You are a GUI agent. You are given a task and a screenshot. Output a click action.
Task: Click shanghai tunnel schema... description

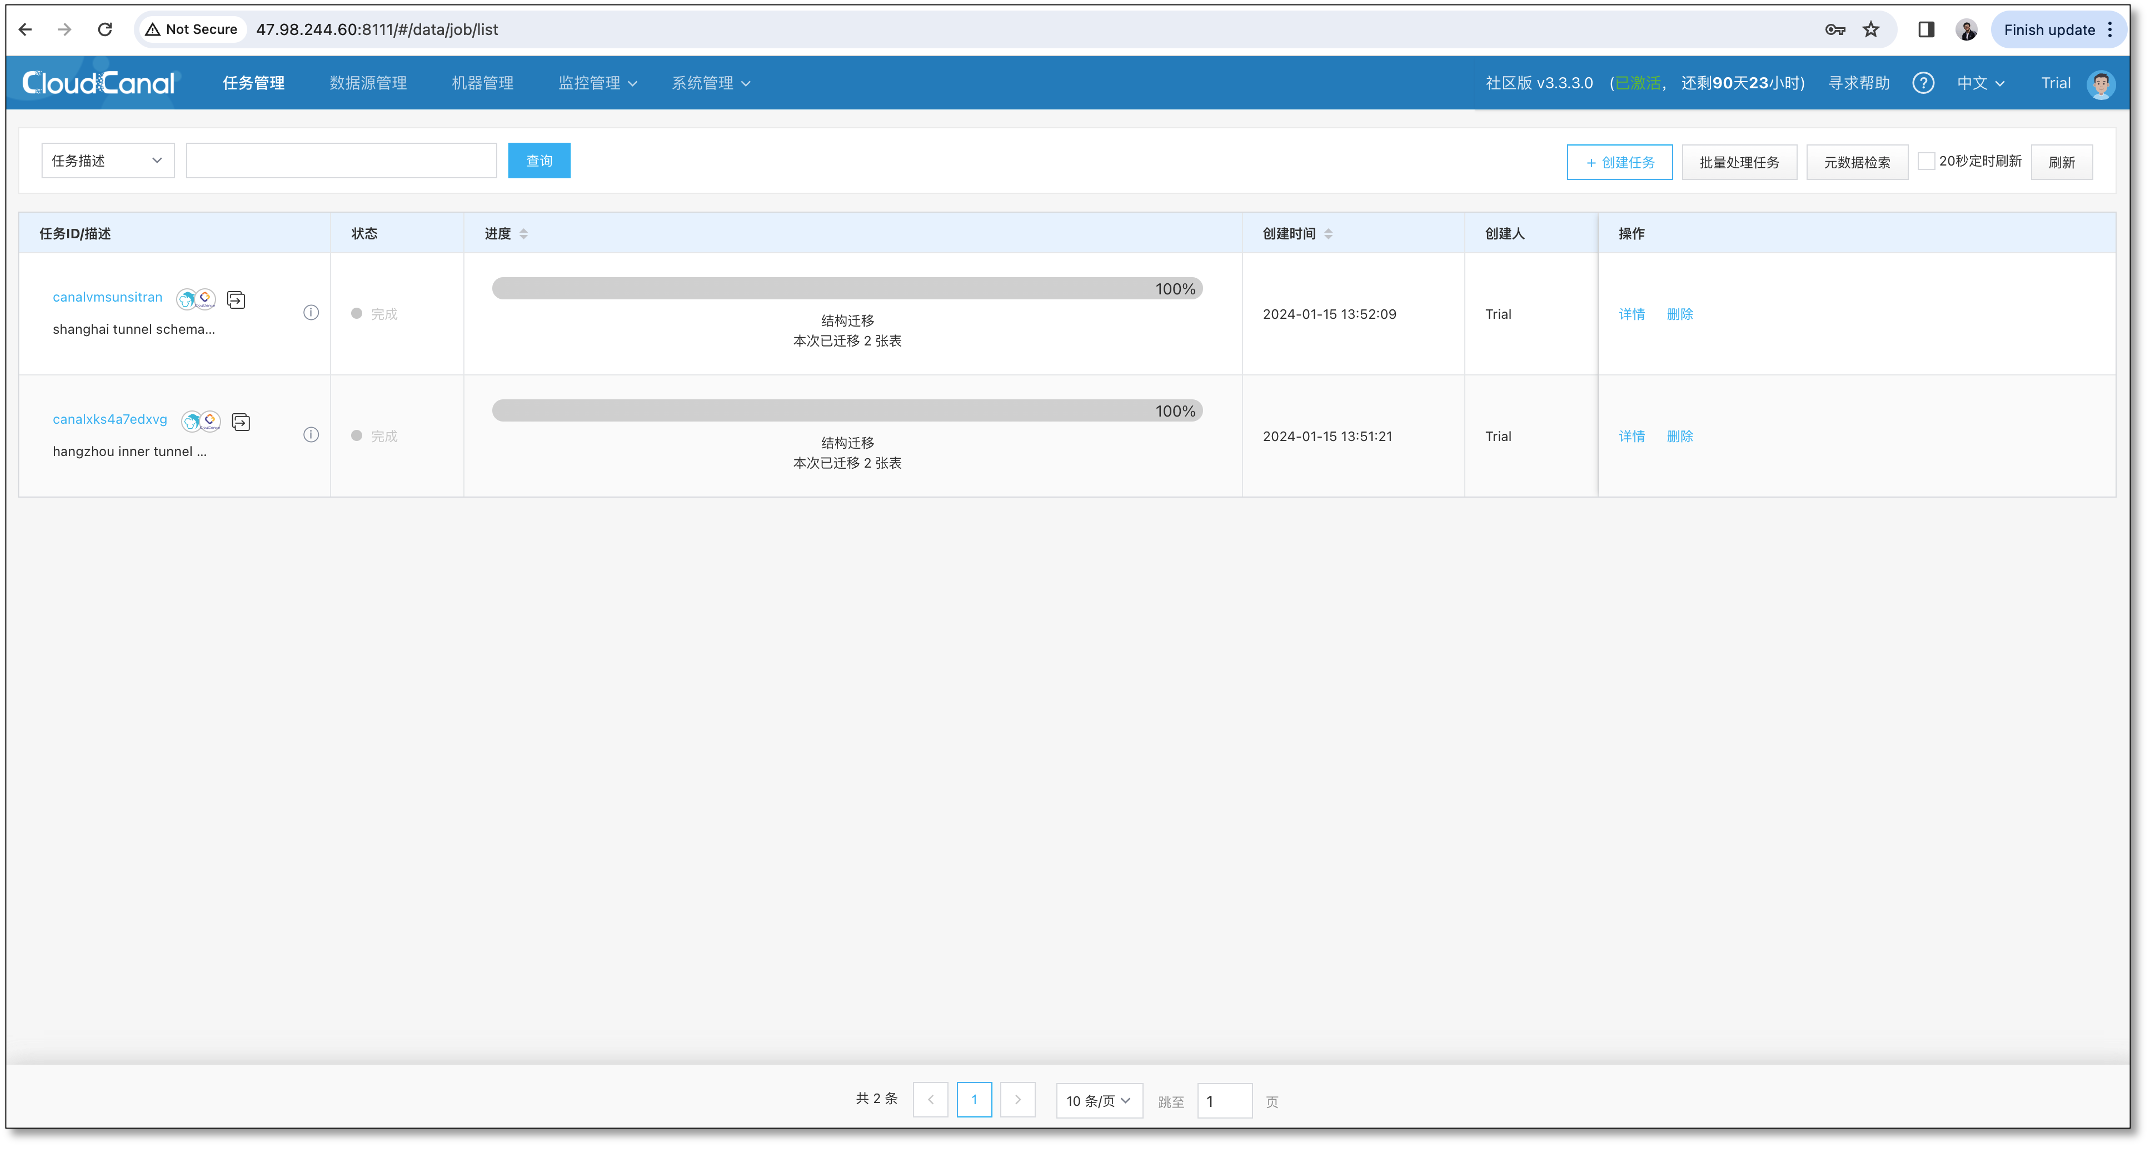click(x=134, y=329)
